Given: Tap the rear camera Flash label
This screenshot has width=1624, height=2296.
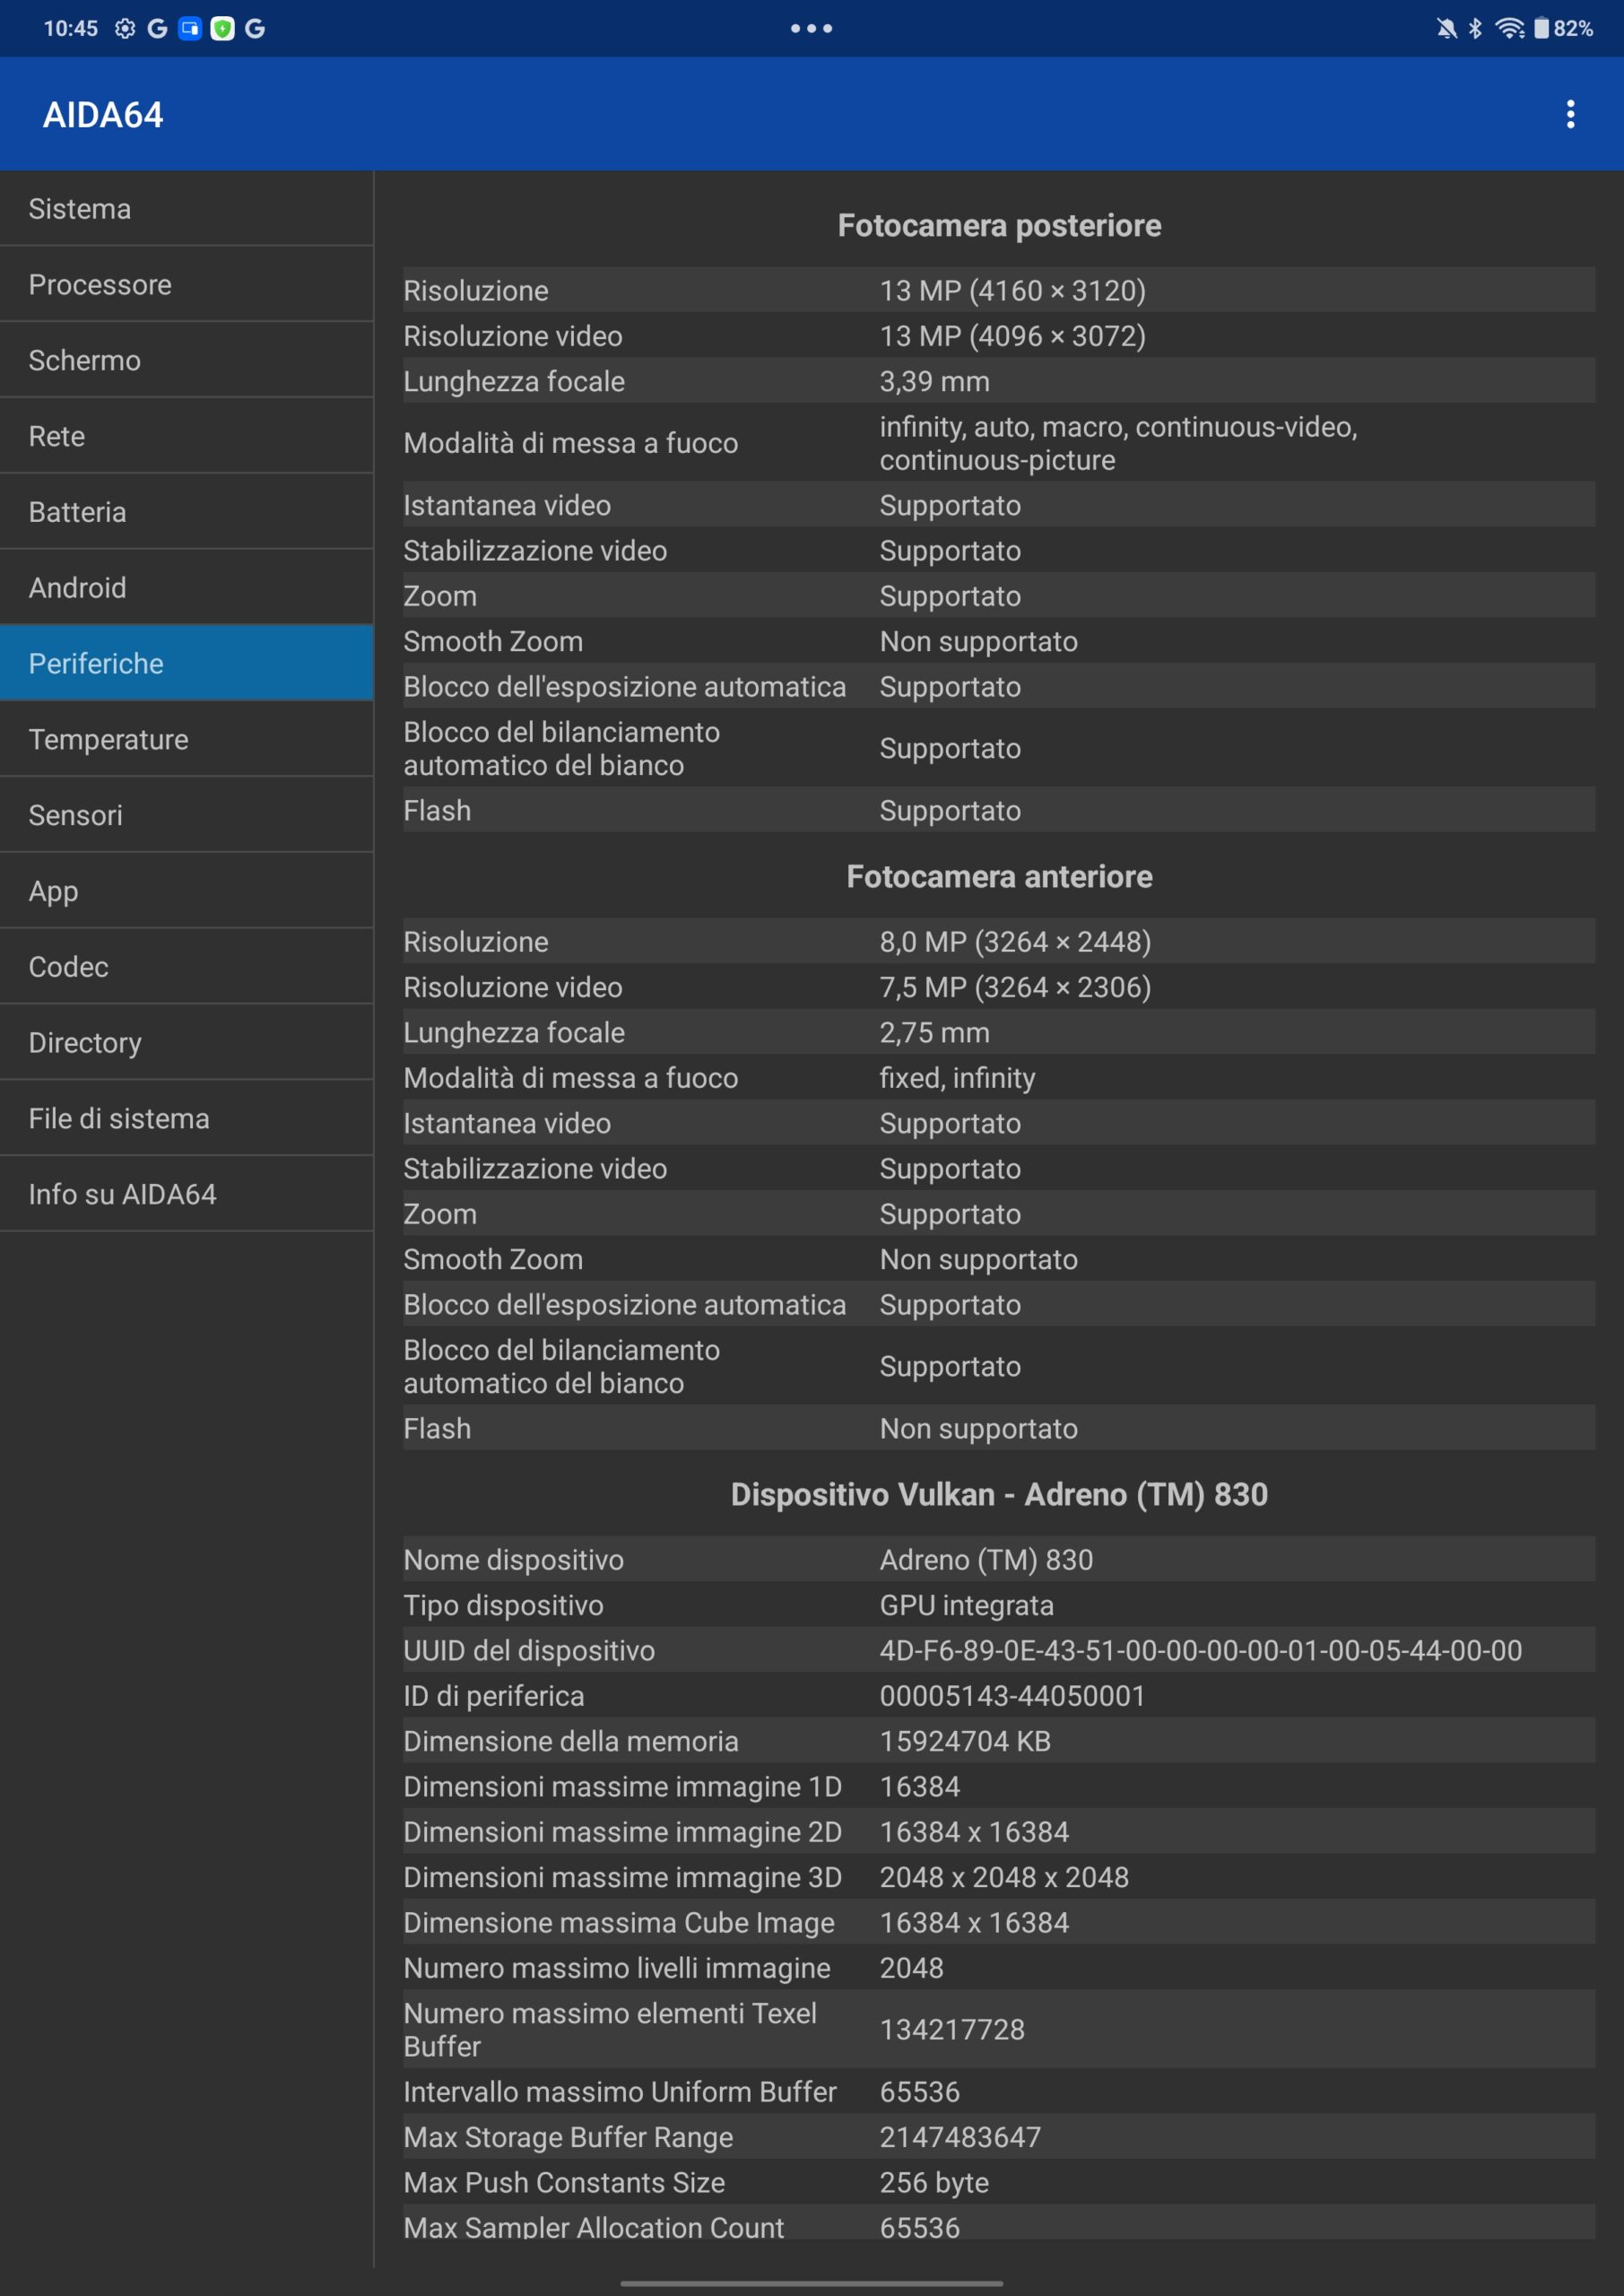Looking at the screenshot, I should click(x=437, y=810).
